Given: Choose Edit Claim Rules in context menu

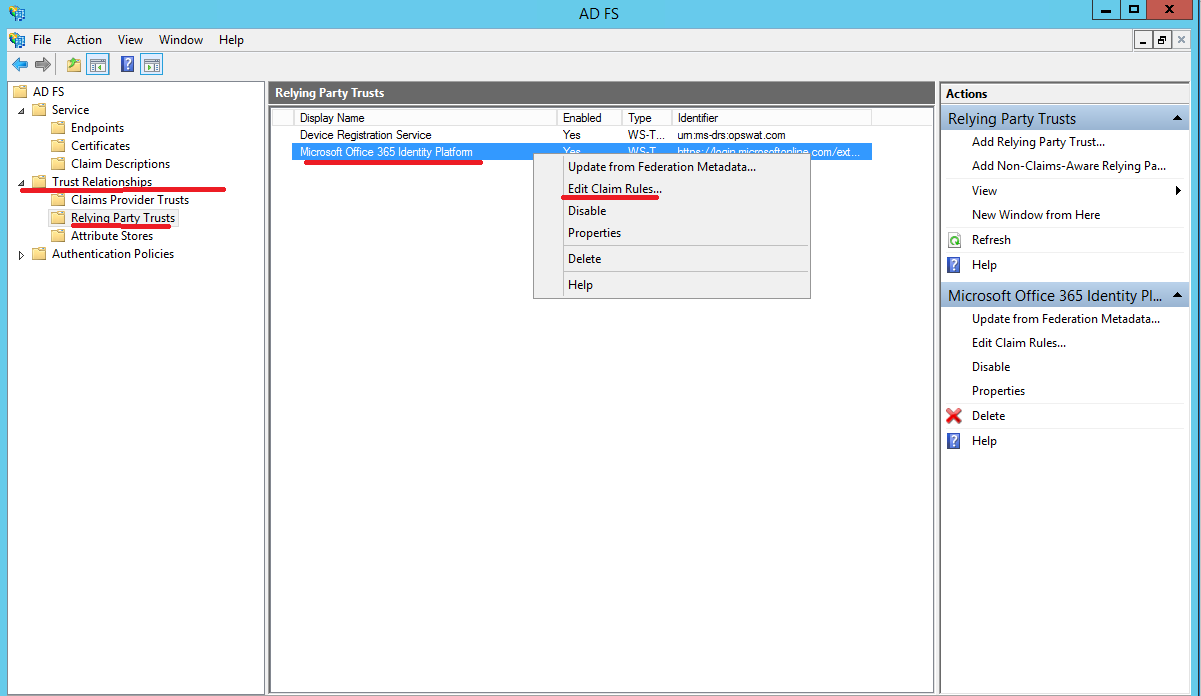Looking at the screenshot, I should point(672,189).
